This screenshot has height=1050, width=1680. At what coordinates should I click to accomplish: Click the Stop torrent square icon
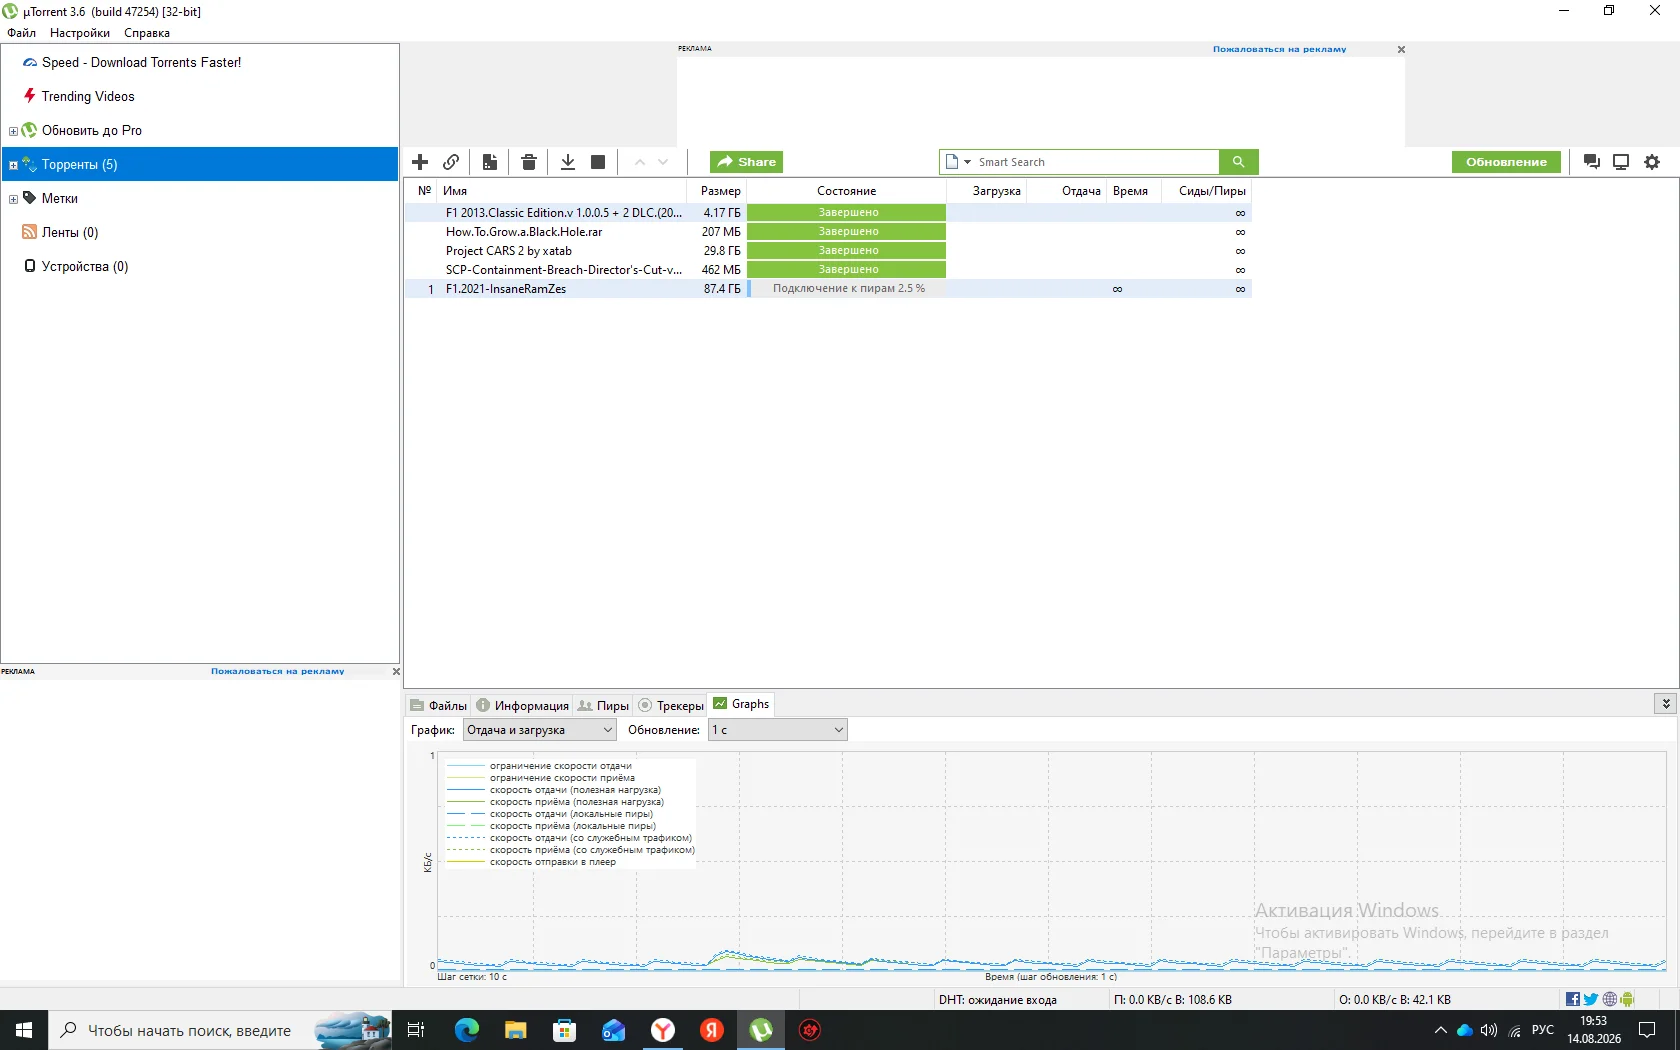[598, 162]
